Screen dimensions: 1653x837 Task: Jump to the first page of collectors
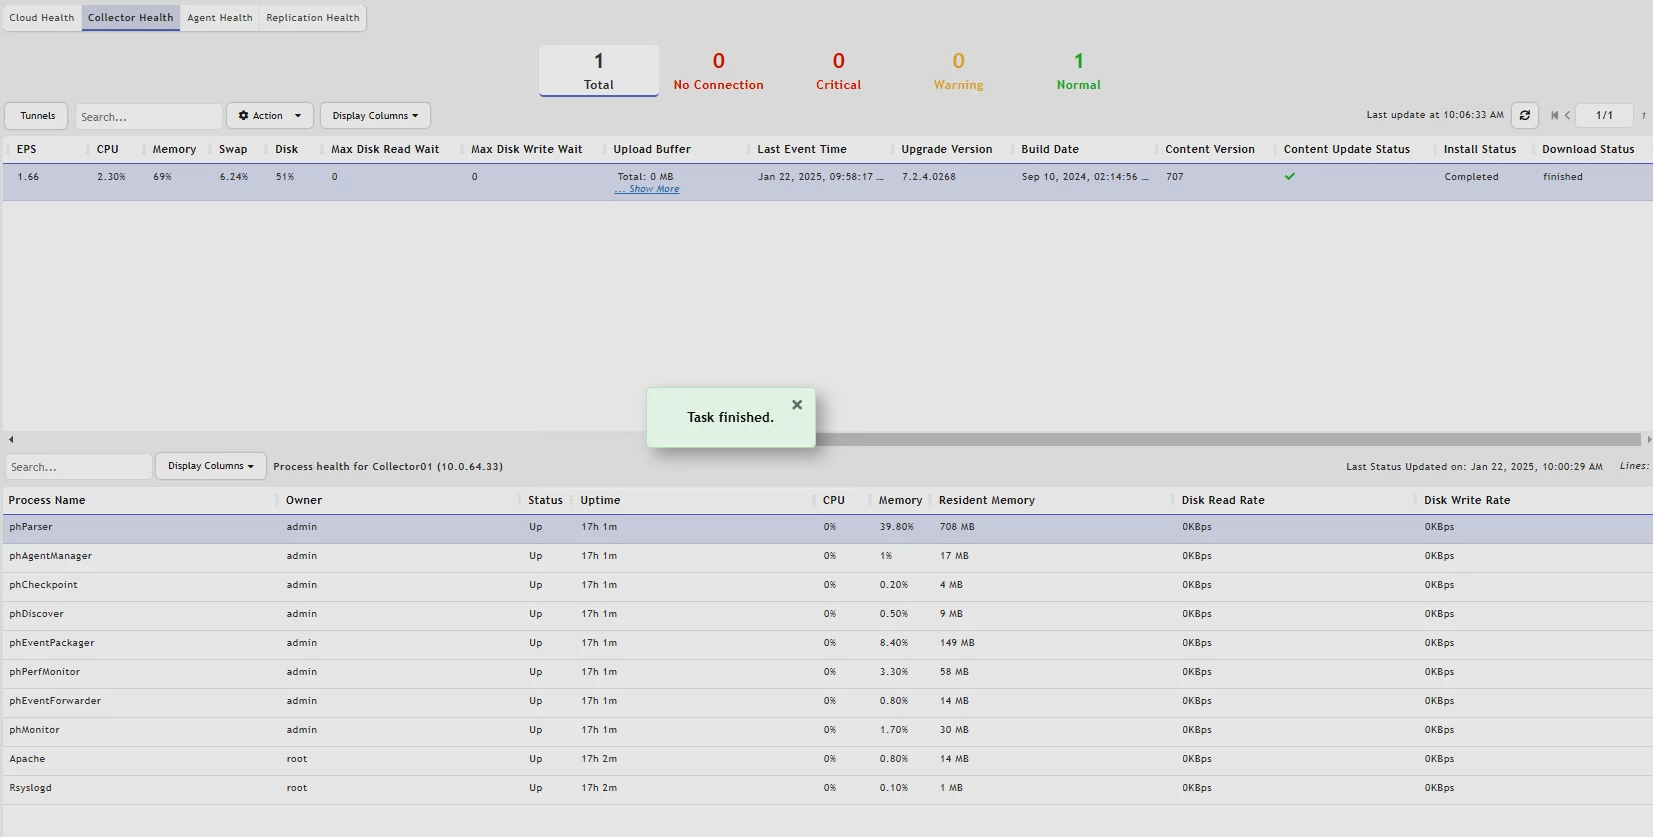click(1554, 115)
